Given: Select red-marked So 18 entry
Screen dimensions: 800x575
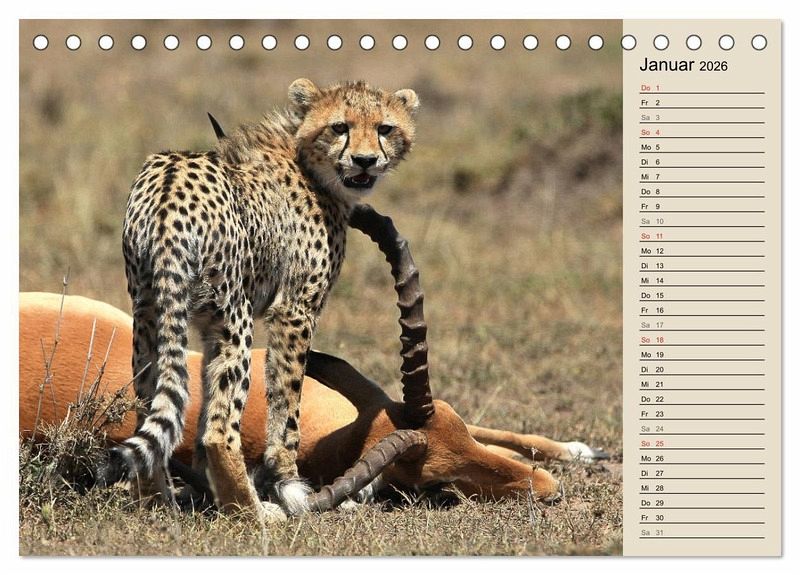Looking at the screenshot, I should pos(701,340).
